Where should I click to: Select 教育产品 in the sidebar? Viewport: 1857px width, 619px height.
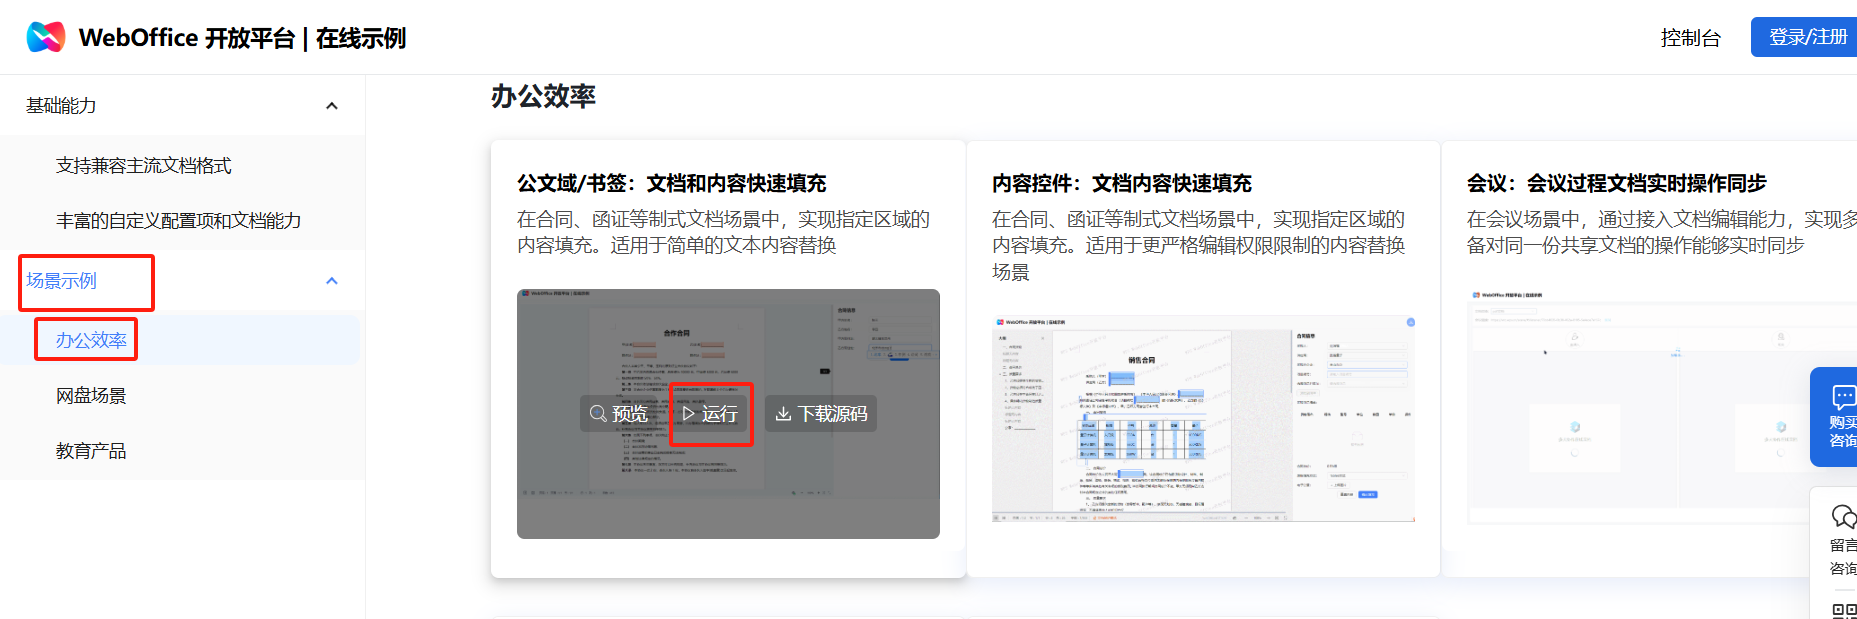(x=91, y=451)
